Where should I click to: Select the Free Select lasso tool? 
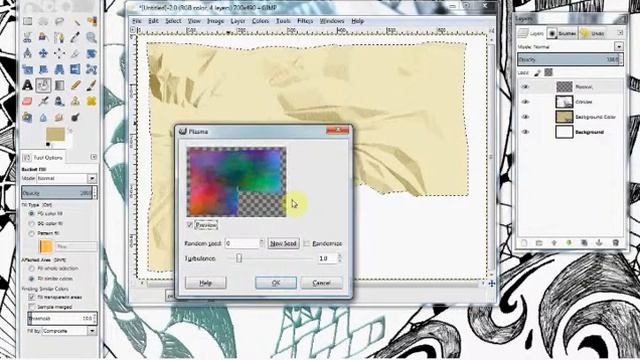point(59,21)
